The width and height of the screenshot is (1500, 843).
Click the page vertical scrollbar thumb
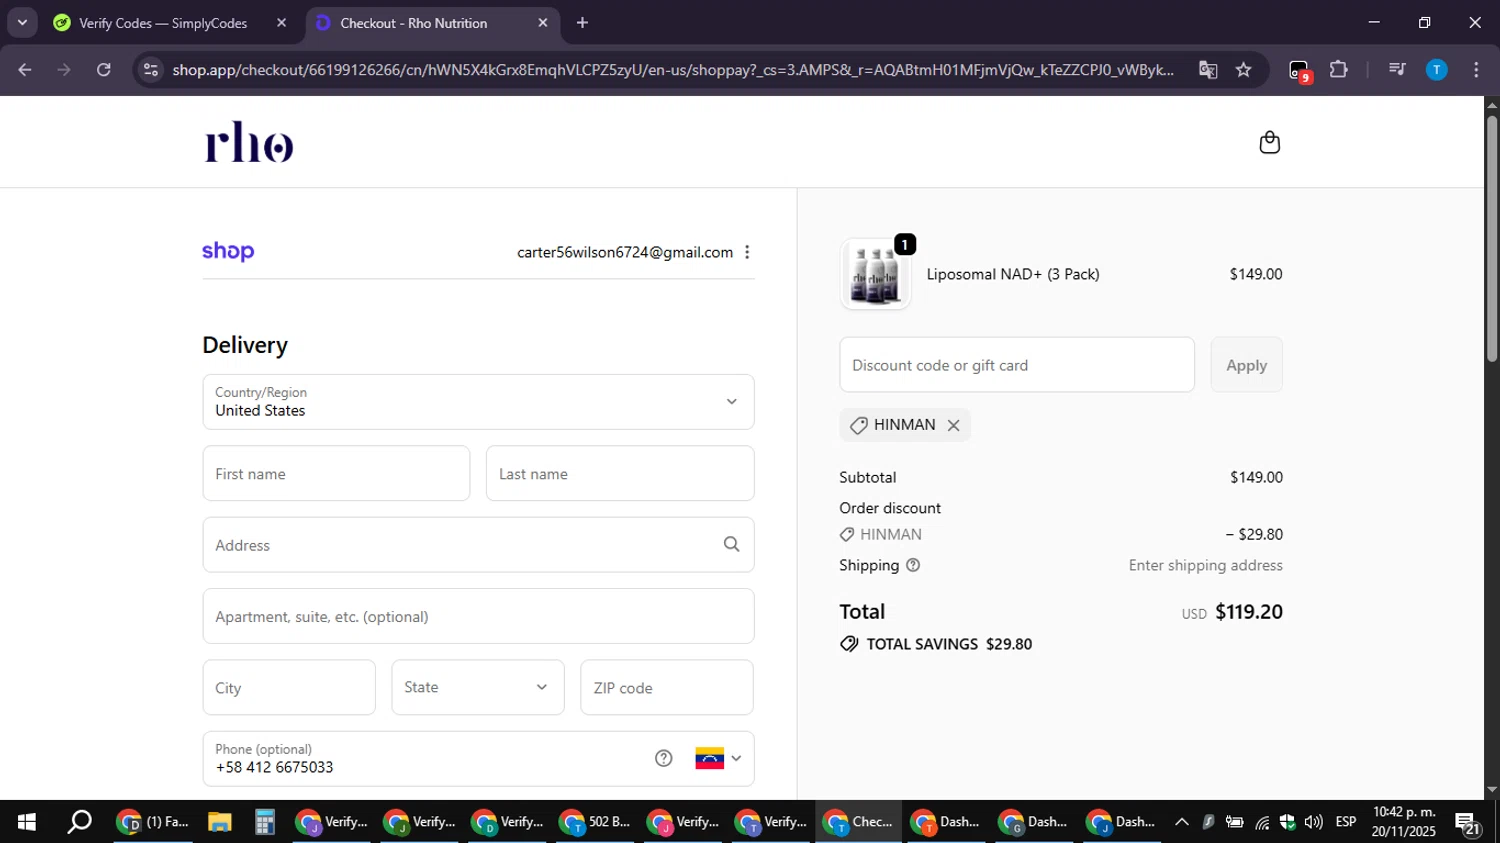click(x=1491, y=238)
